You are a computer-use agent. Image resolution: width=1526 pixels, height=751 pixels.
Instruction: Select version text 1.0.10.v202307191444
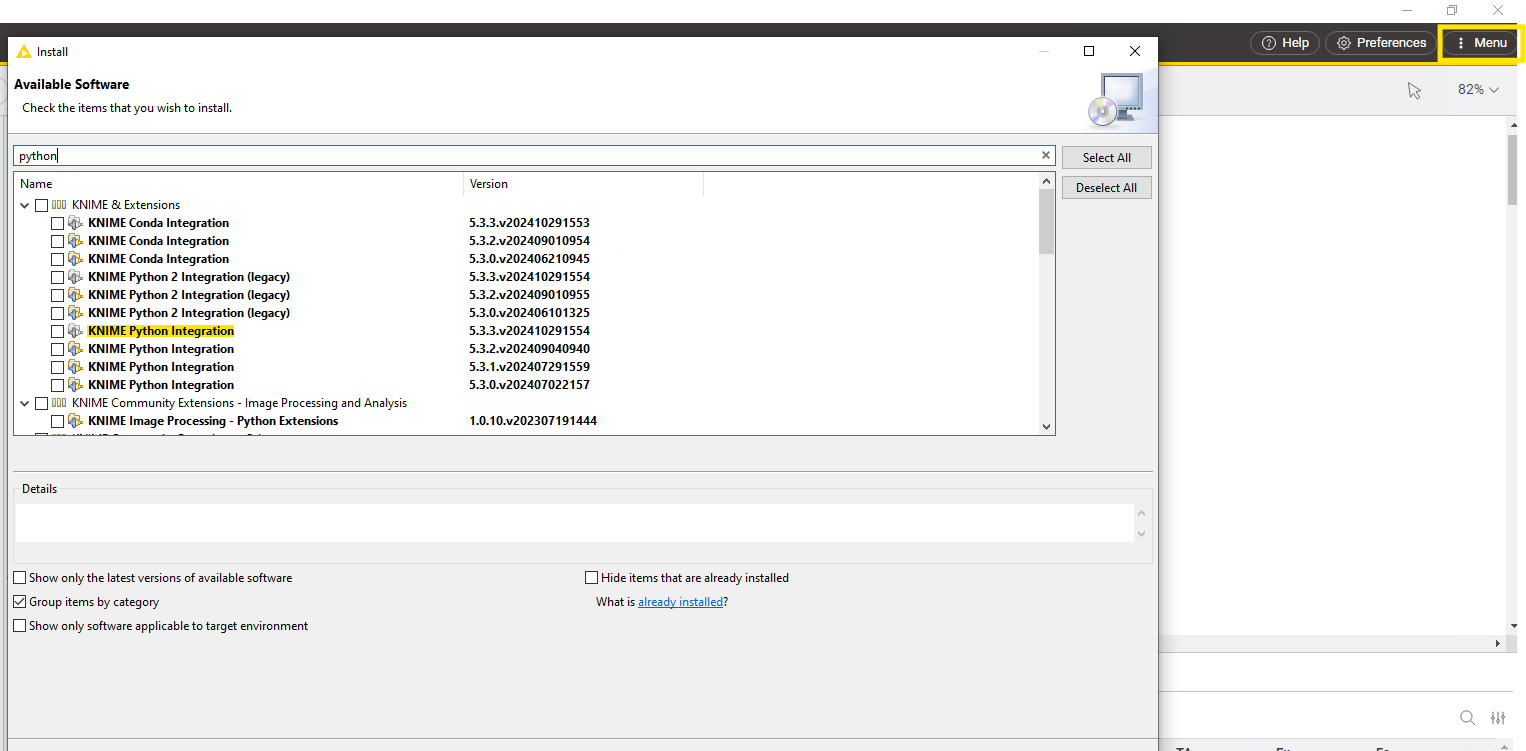[533, 421]
